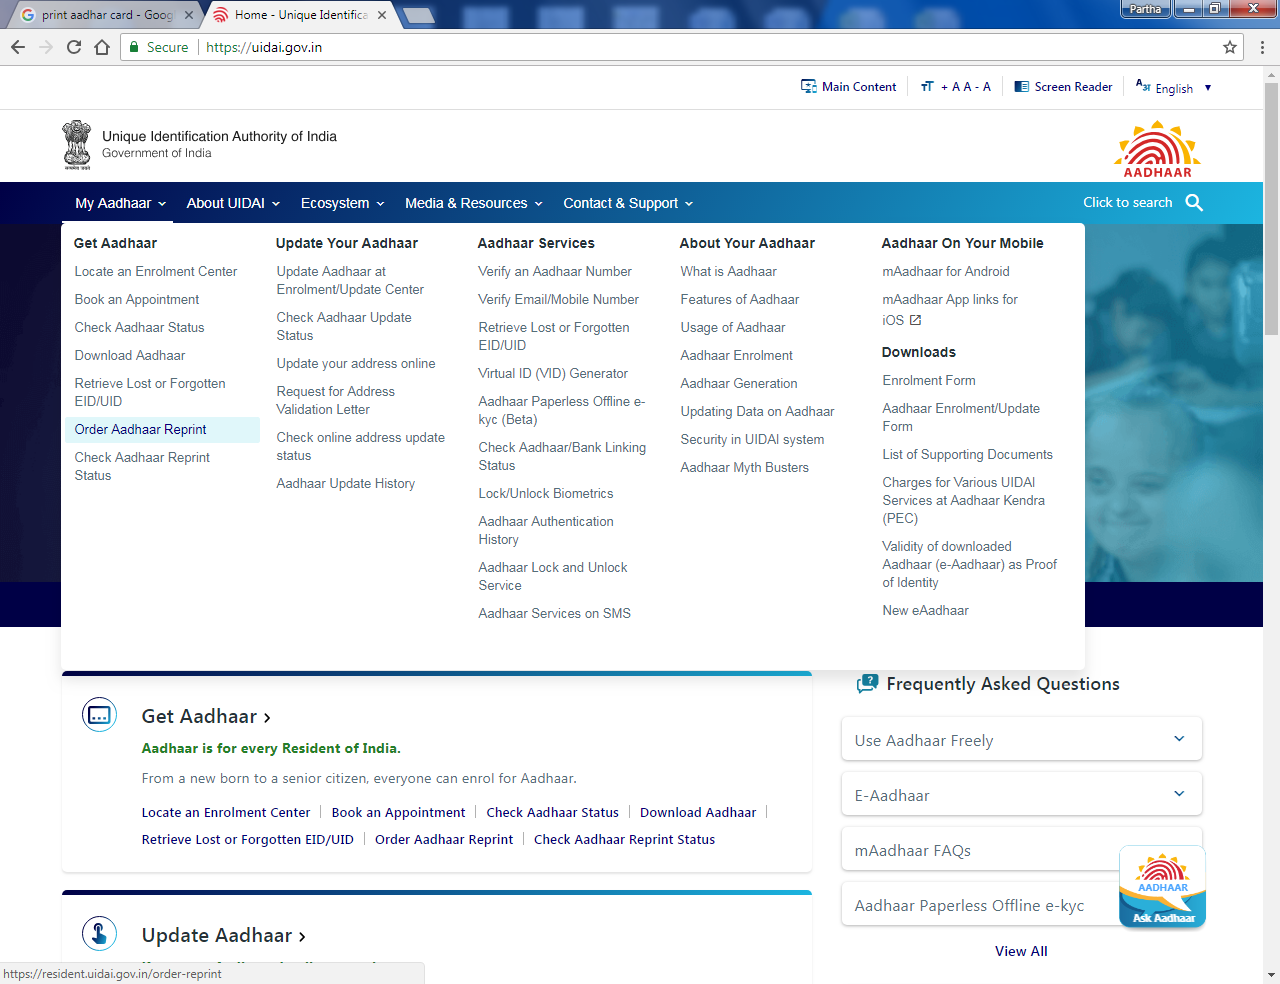
Task: Expand the My Aadhaar menu
Action: pos(120,203)
